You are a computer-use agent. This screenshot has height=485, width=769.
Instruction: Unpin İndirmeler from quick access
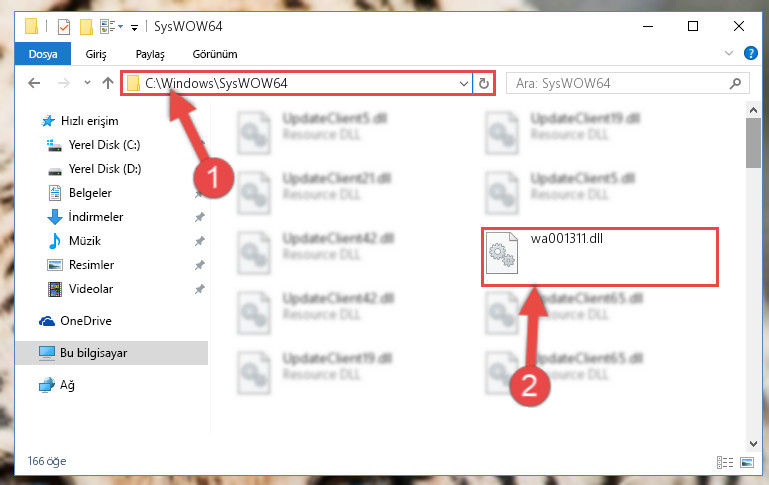click(x=200, y=217)
